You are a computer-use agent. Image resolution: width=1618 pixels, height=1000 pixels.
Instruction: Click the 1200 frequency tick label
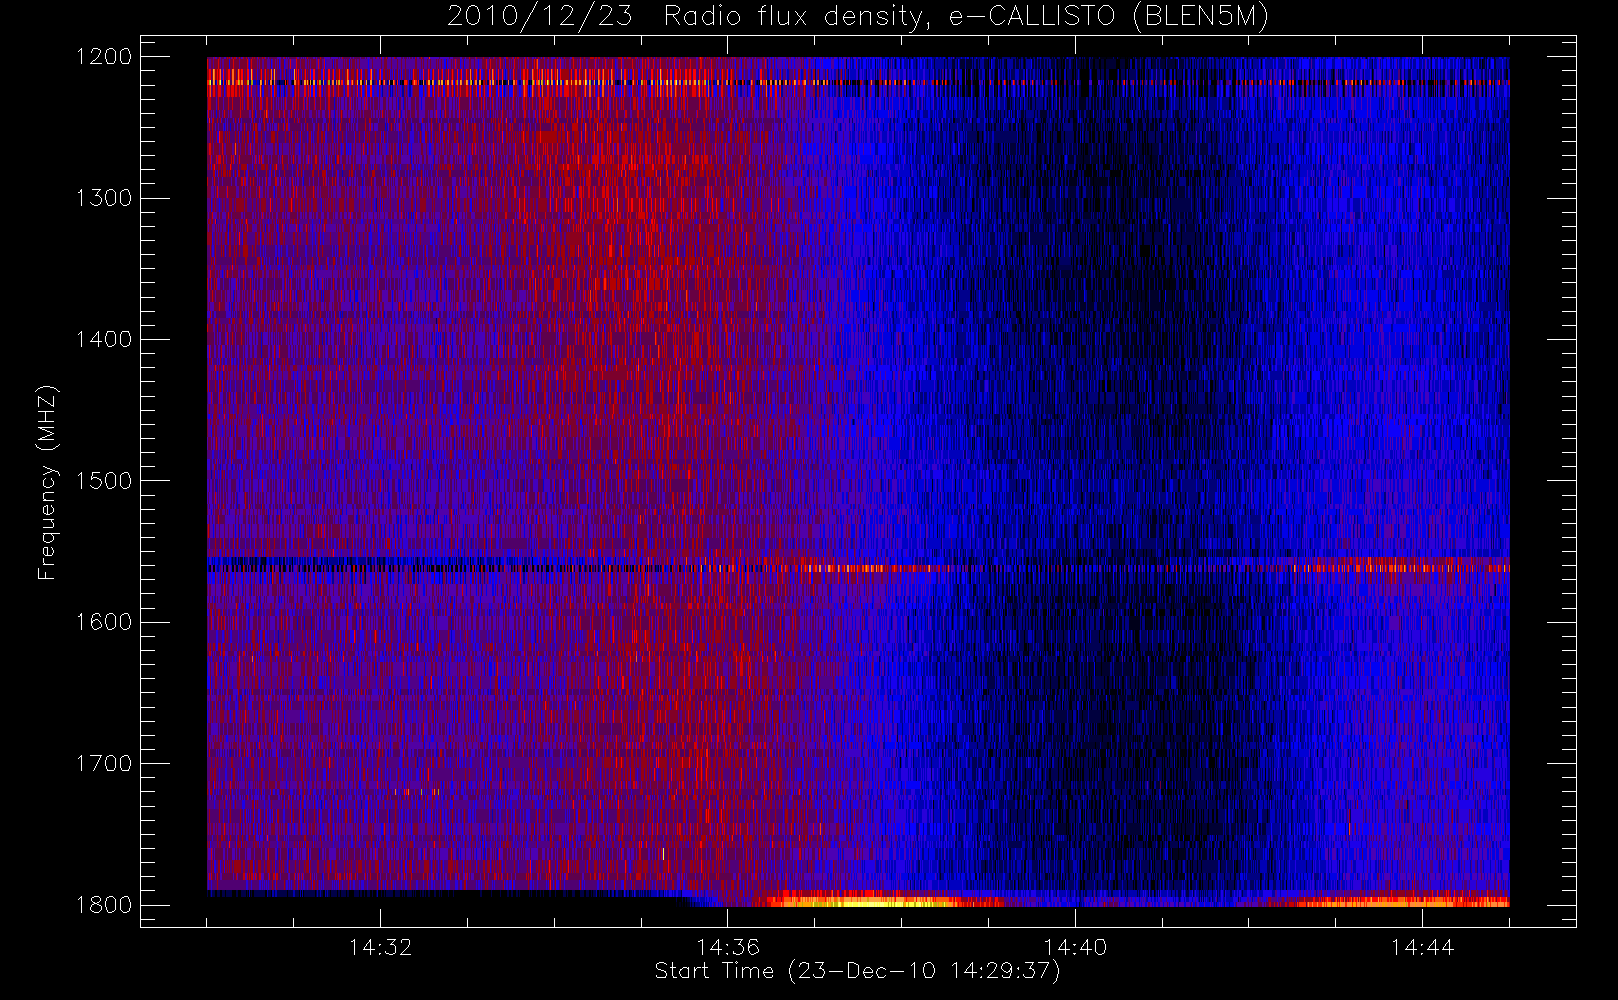pyautogui.click(x=104, y=57)
